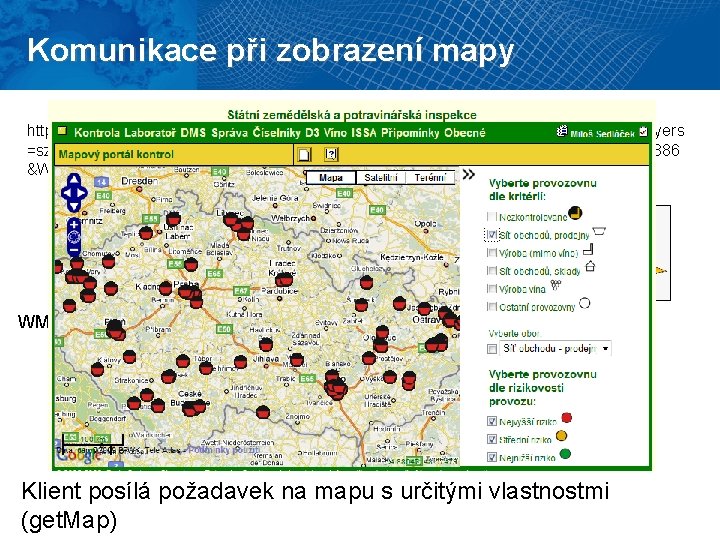Click the Síť obchodů, sklady house symbol
This screenshot has width=720, height=540.
[591, 266]
